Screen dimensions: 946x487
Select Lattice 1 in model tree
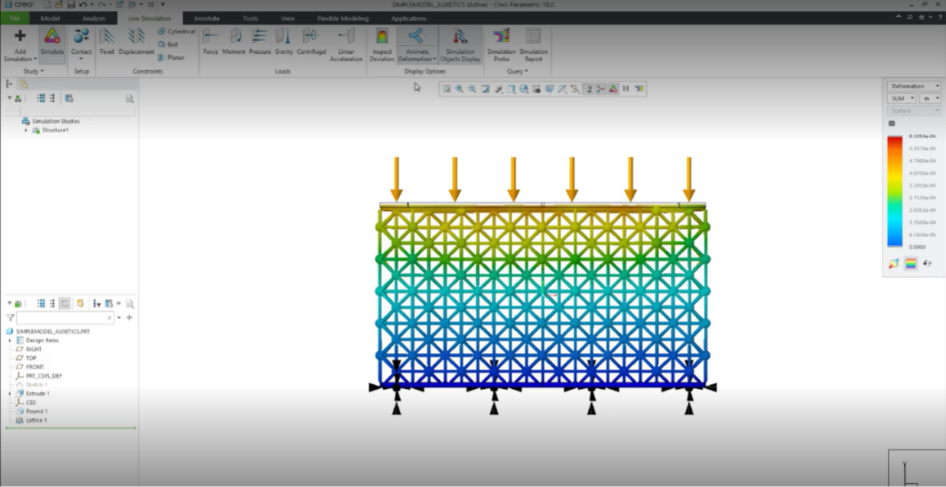coord(37,419)
